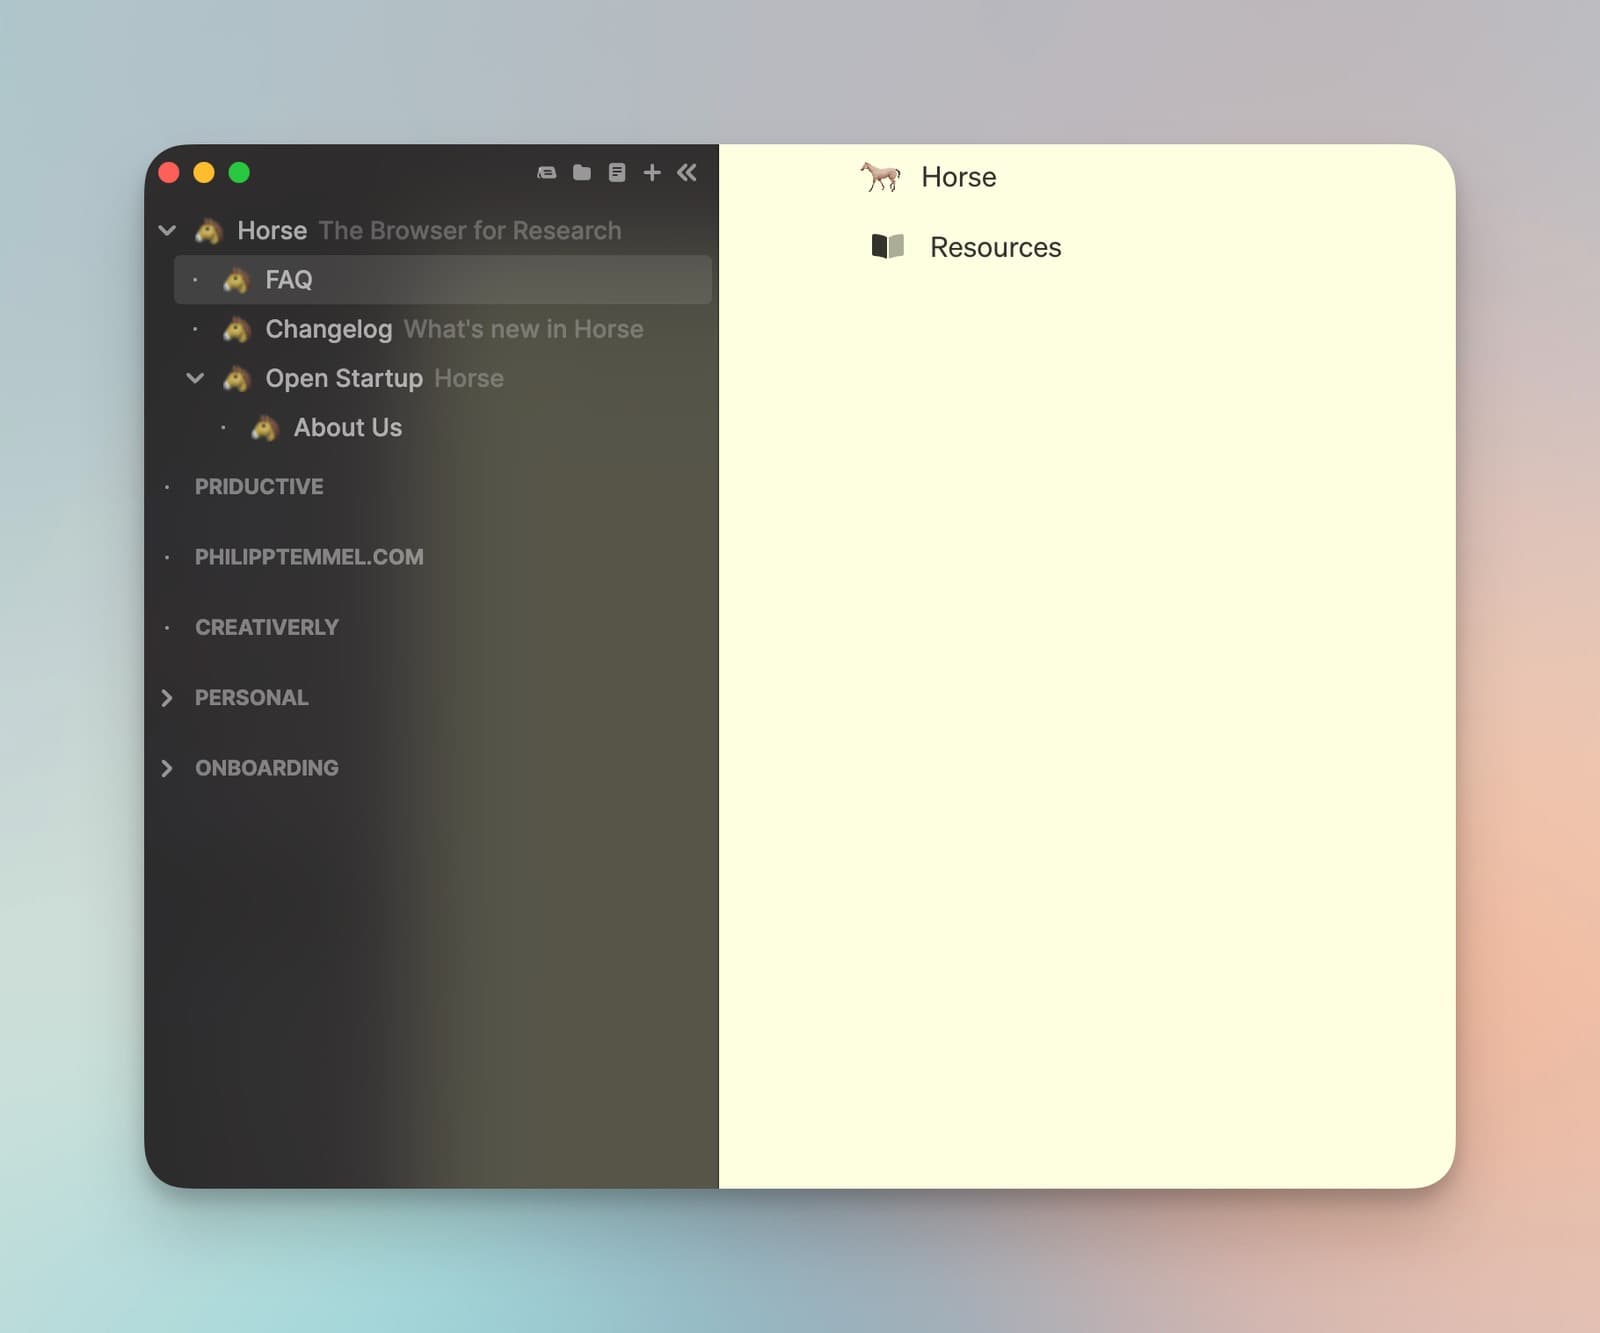
Task: Expand the ONBOARDING section chevron
Action: click(x=167, y=768)
